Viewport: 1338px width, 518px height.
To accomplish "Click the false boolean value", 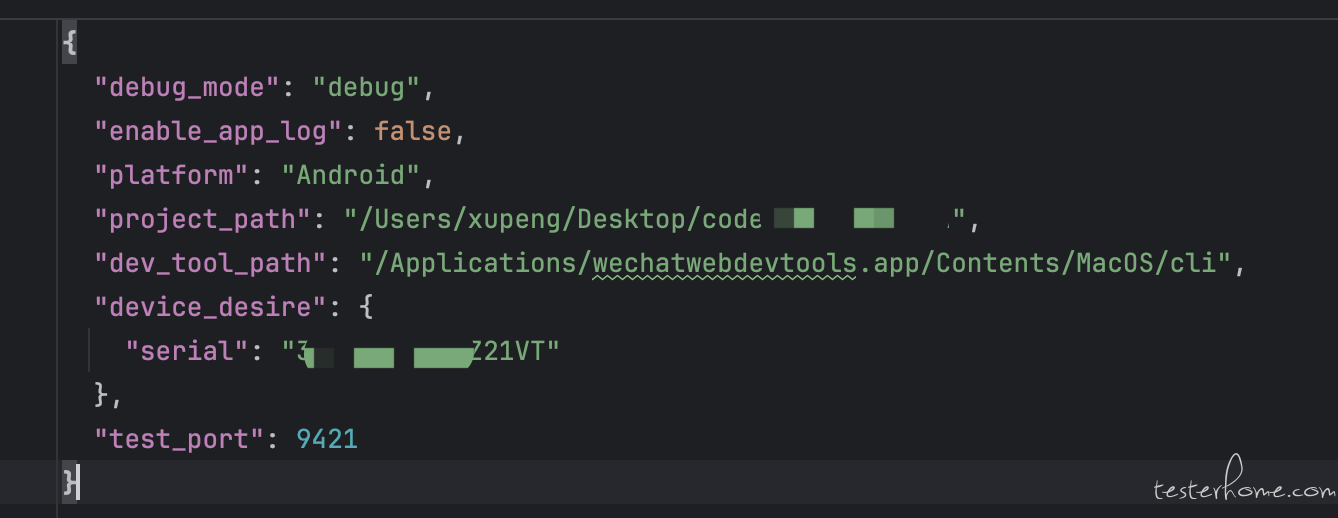I will click(412, 131).
